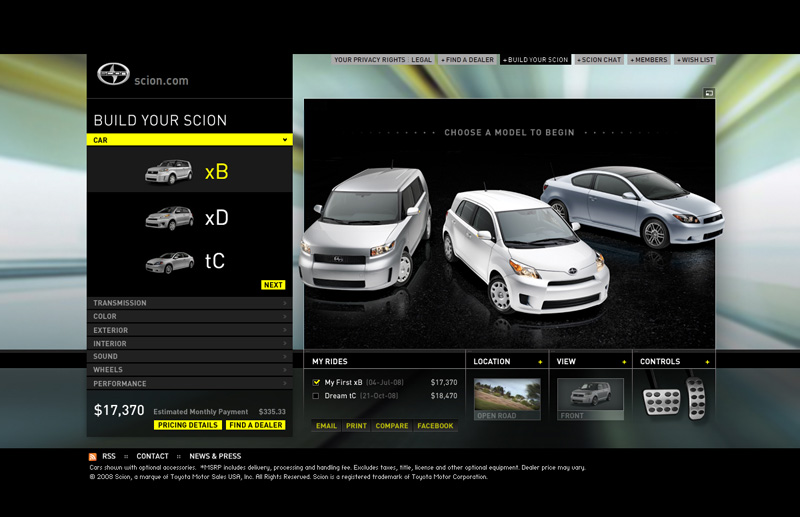Image resolution: width=800 pixels, height=517 pixels.
Task: Select the FRONT view thumbnail
Action: (x=590, y=399)
